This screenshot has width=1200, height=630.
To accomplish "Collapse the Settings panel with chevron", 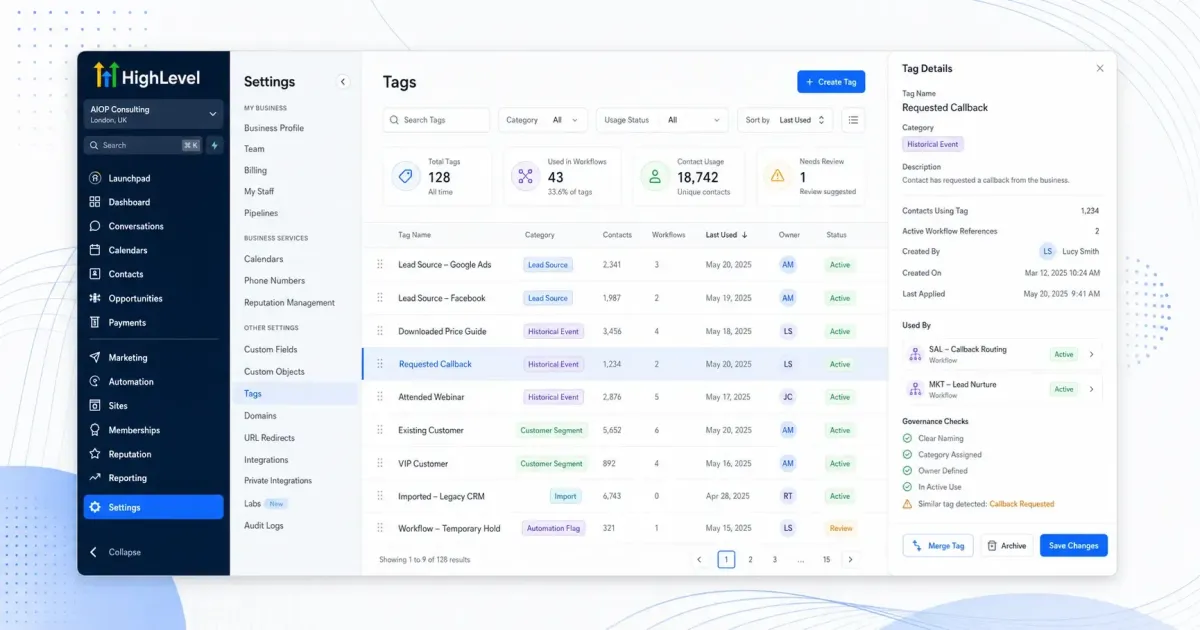I will click(343, 82).
